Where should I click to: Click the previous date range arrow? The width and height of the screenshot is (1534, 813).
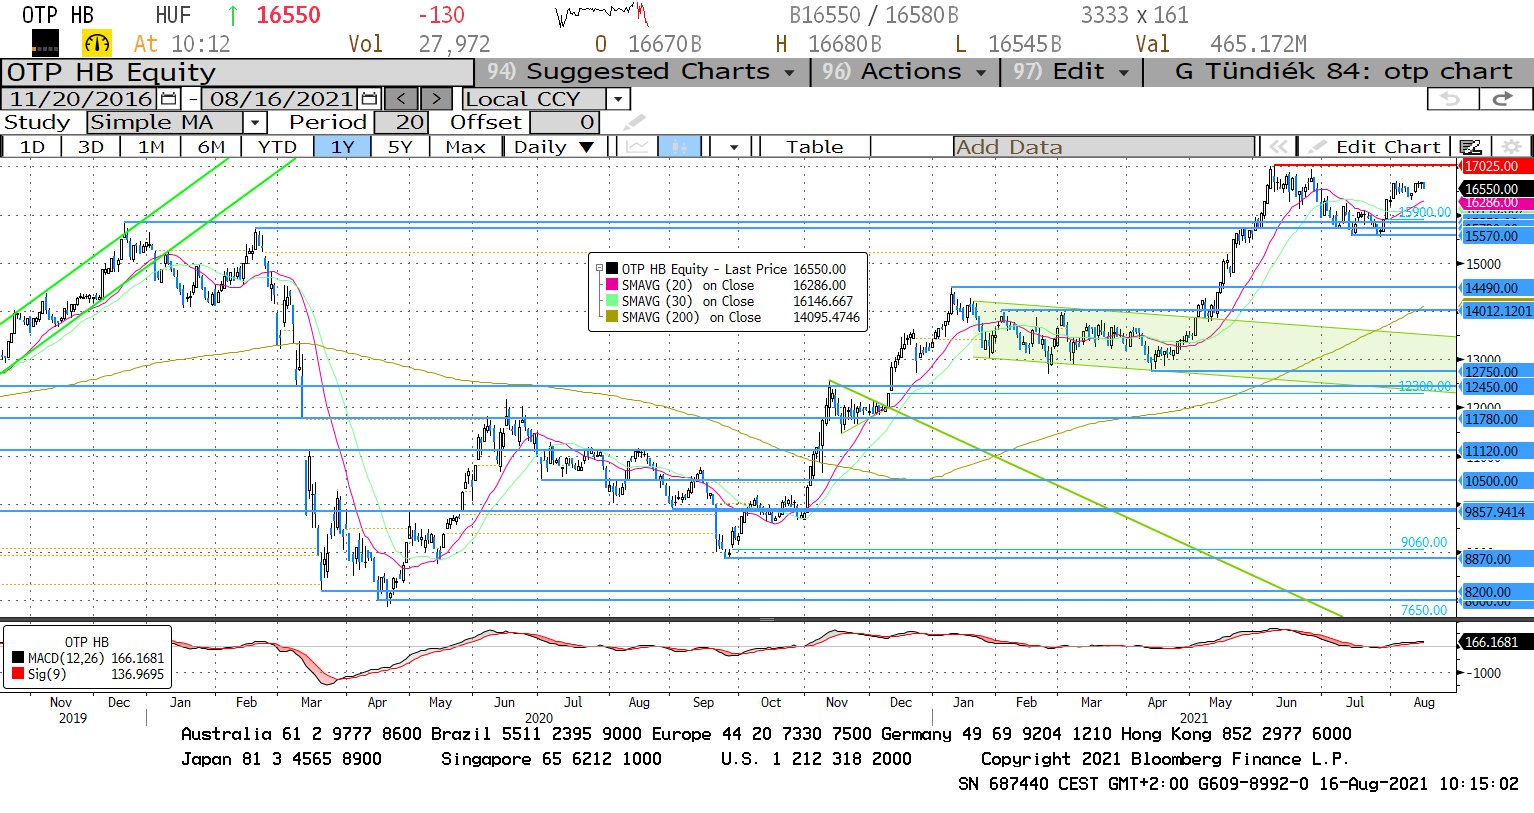[401, 99]
